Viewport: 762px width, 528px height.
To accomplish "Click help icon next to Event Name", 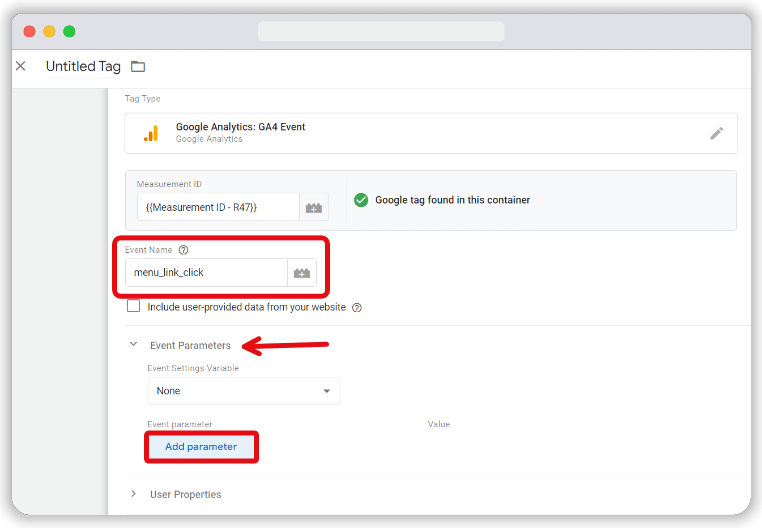I will tap(183, 250).
